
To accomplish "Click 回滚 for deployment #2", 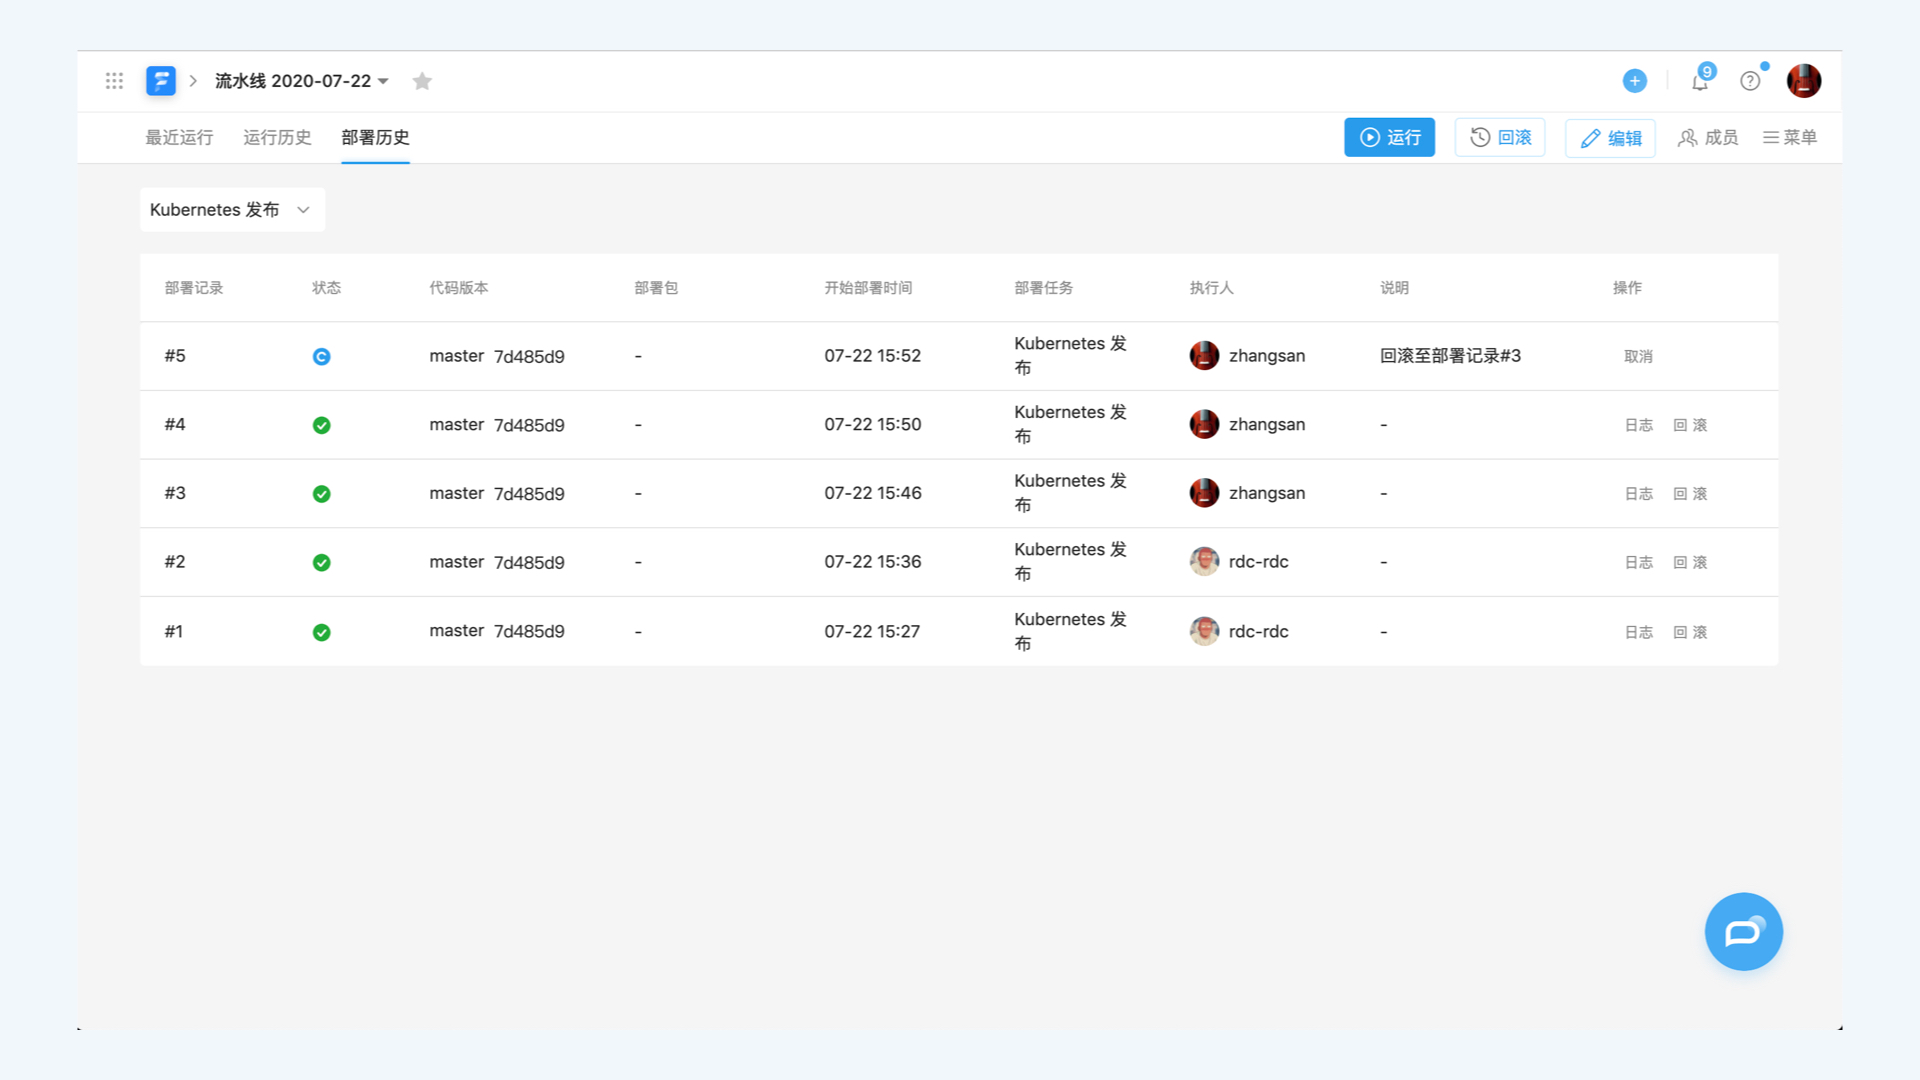I will click(1690, 563).
